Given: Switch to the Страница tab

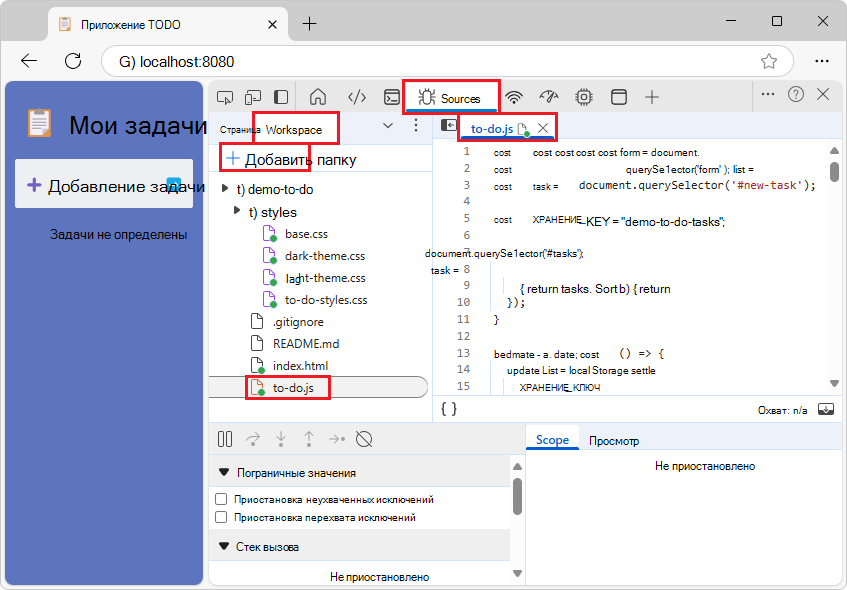Looking at the screenshot, I should coord(240,130).
